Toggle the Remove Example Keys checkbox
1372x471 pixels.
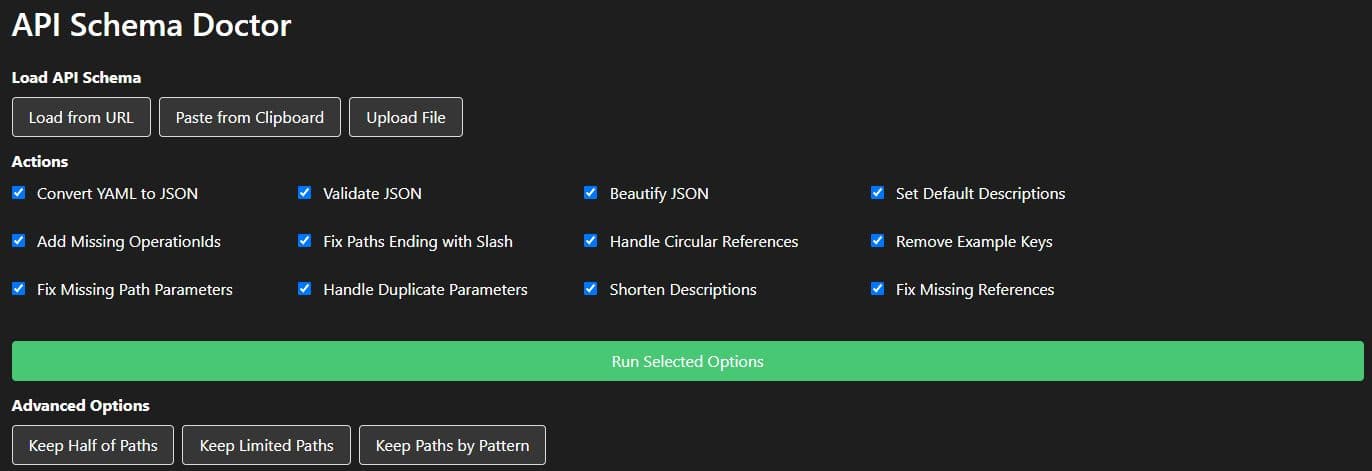[878, 241]
